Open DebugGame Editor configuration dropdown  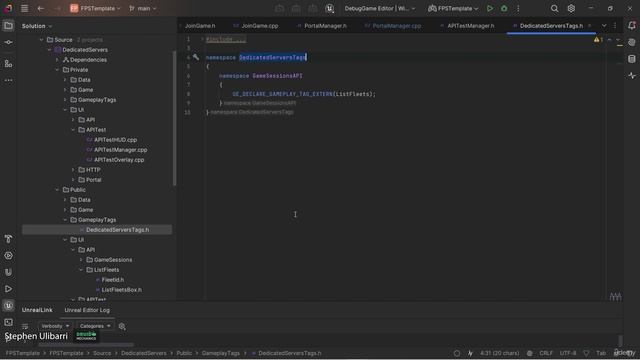point(380,8)
